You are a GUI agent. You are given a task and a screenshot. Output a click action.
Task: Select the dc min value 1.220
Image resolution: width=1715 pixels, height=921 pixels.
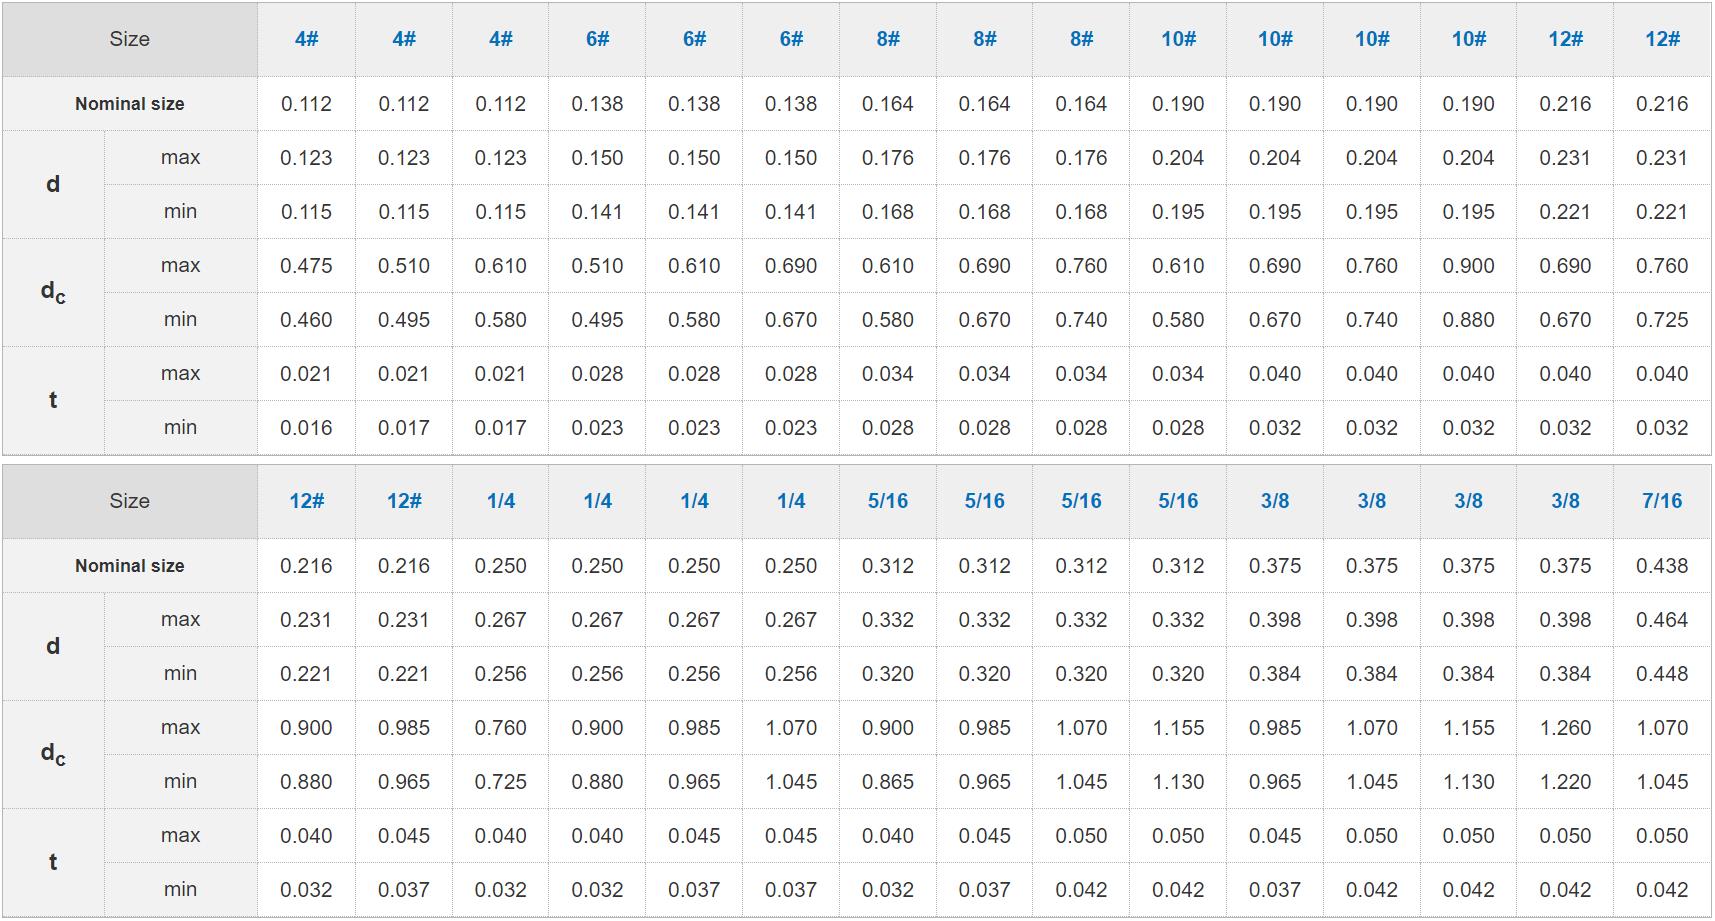tap(1564, 782)
